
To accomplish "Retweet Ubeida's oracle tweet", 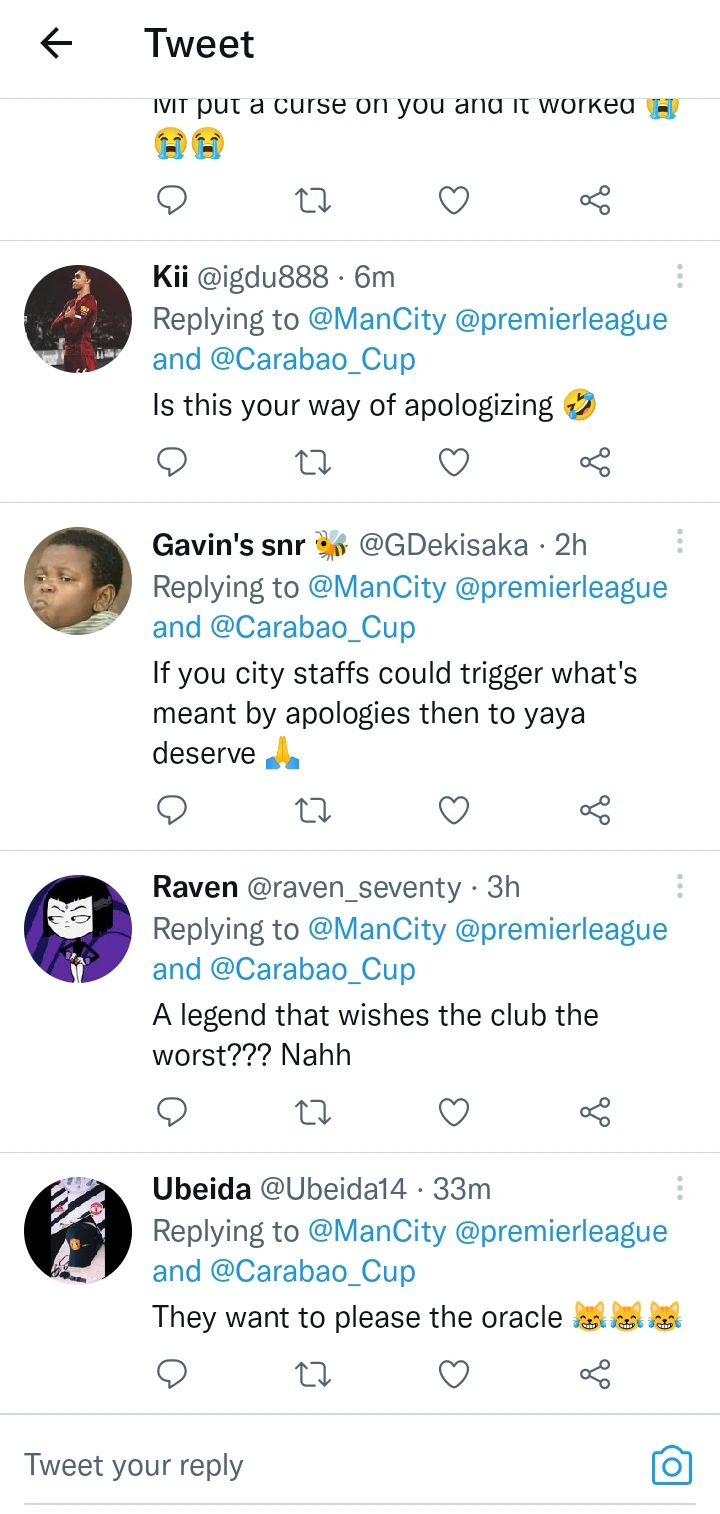I will tap(314, 1376).
